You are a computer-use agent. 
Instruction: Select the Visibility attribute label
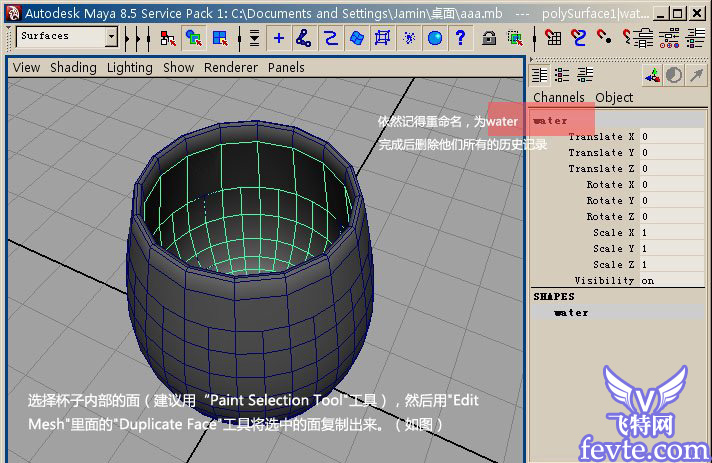604,281
